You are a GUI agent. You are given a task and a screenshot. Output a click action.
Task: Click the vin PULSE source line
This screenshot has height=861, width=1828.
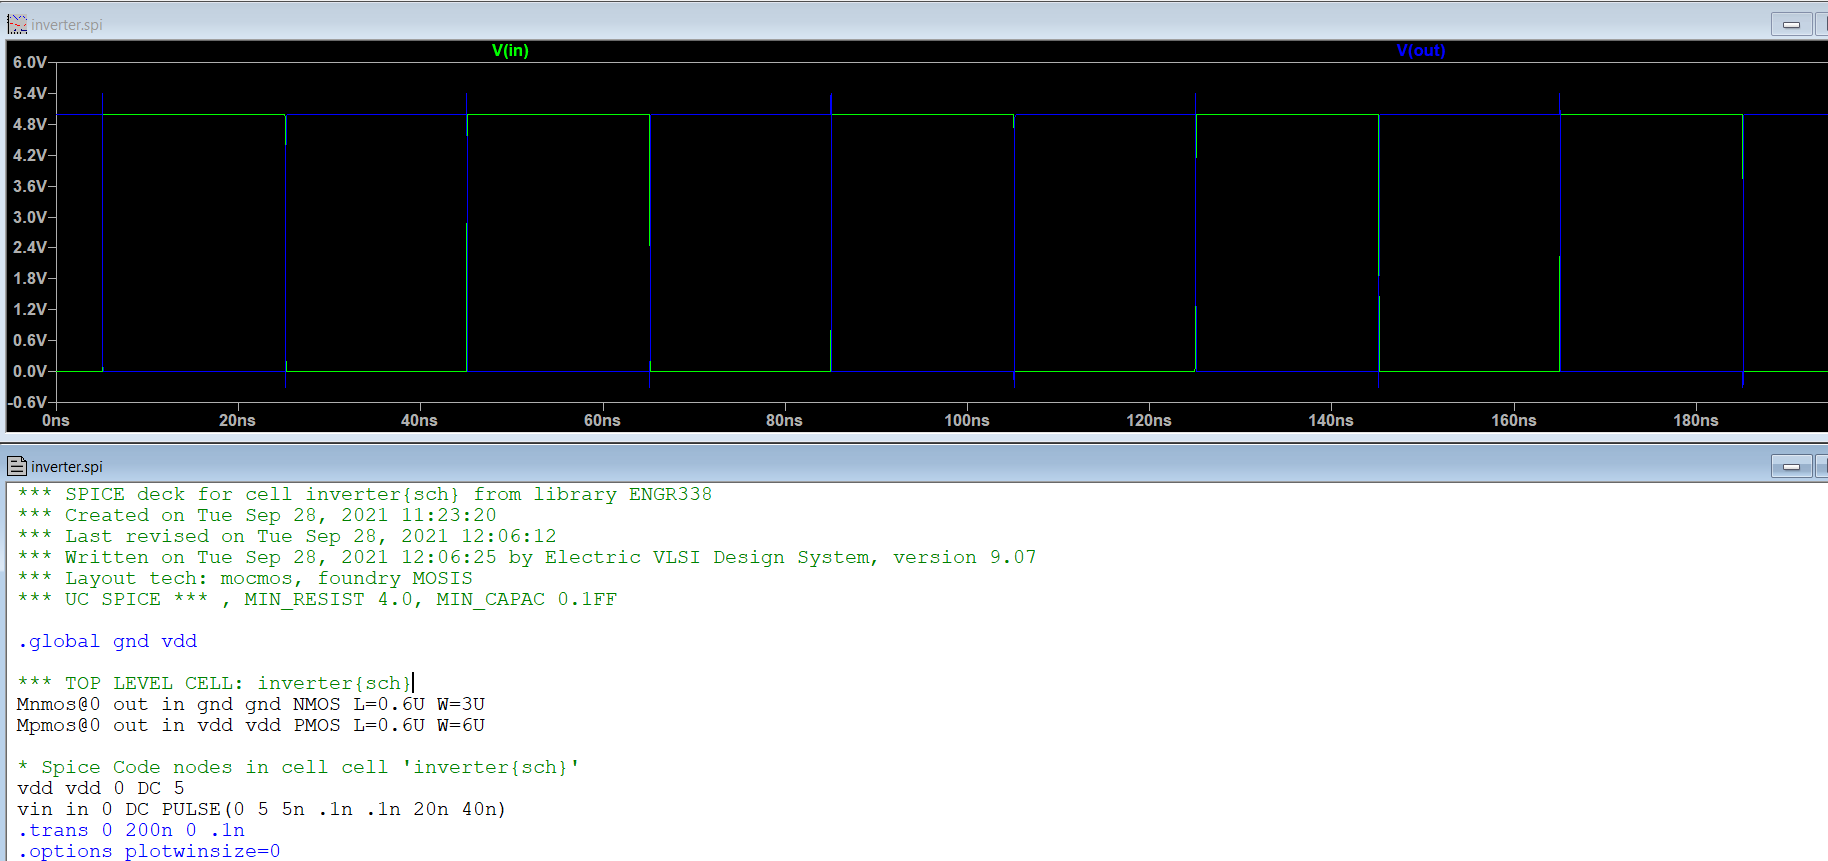click(261, 809)
